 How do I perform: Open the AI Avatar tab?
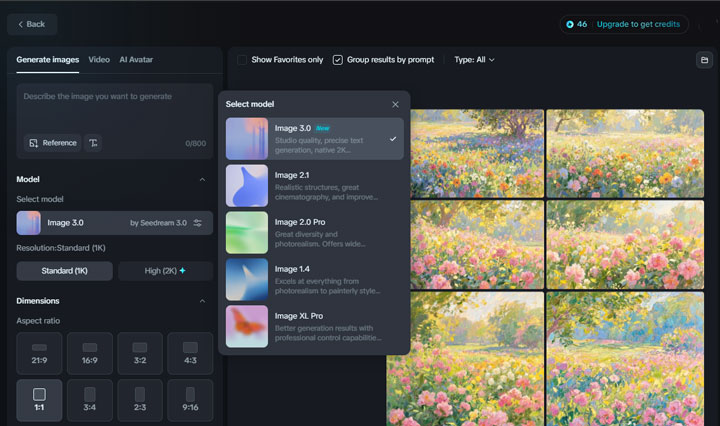[x=136, y=60]
